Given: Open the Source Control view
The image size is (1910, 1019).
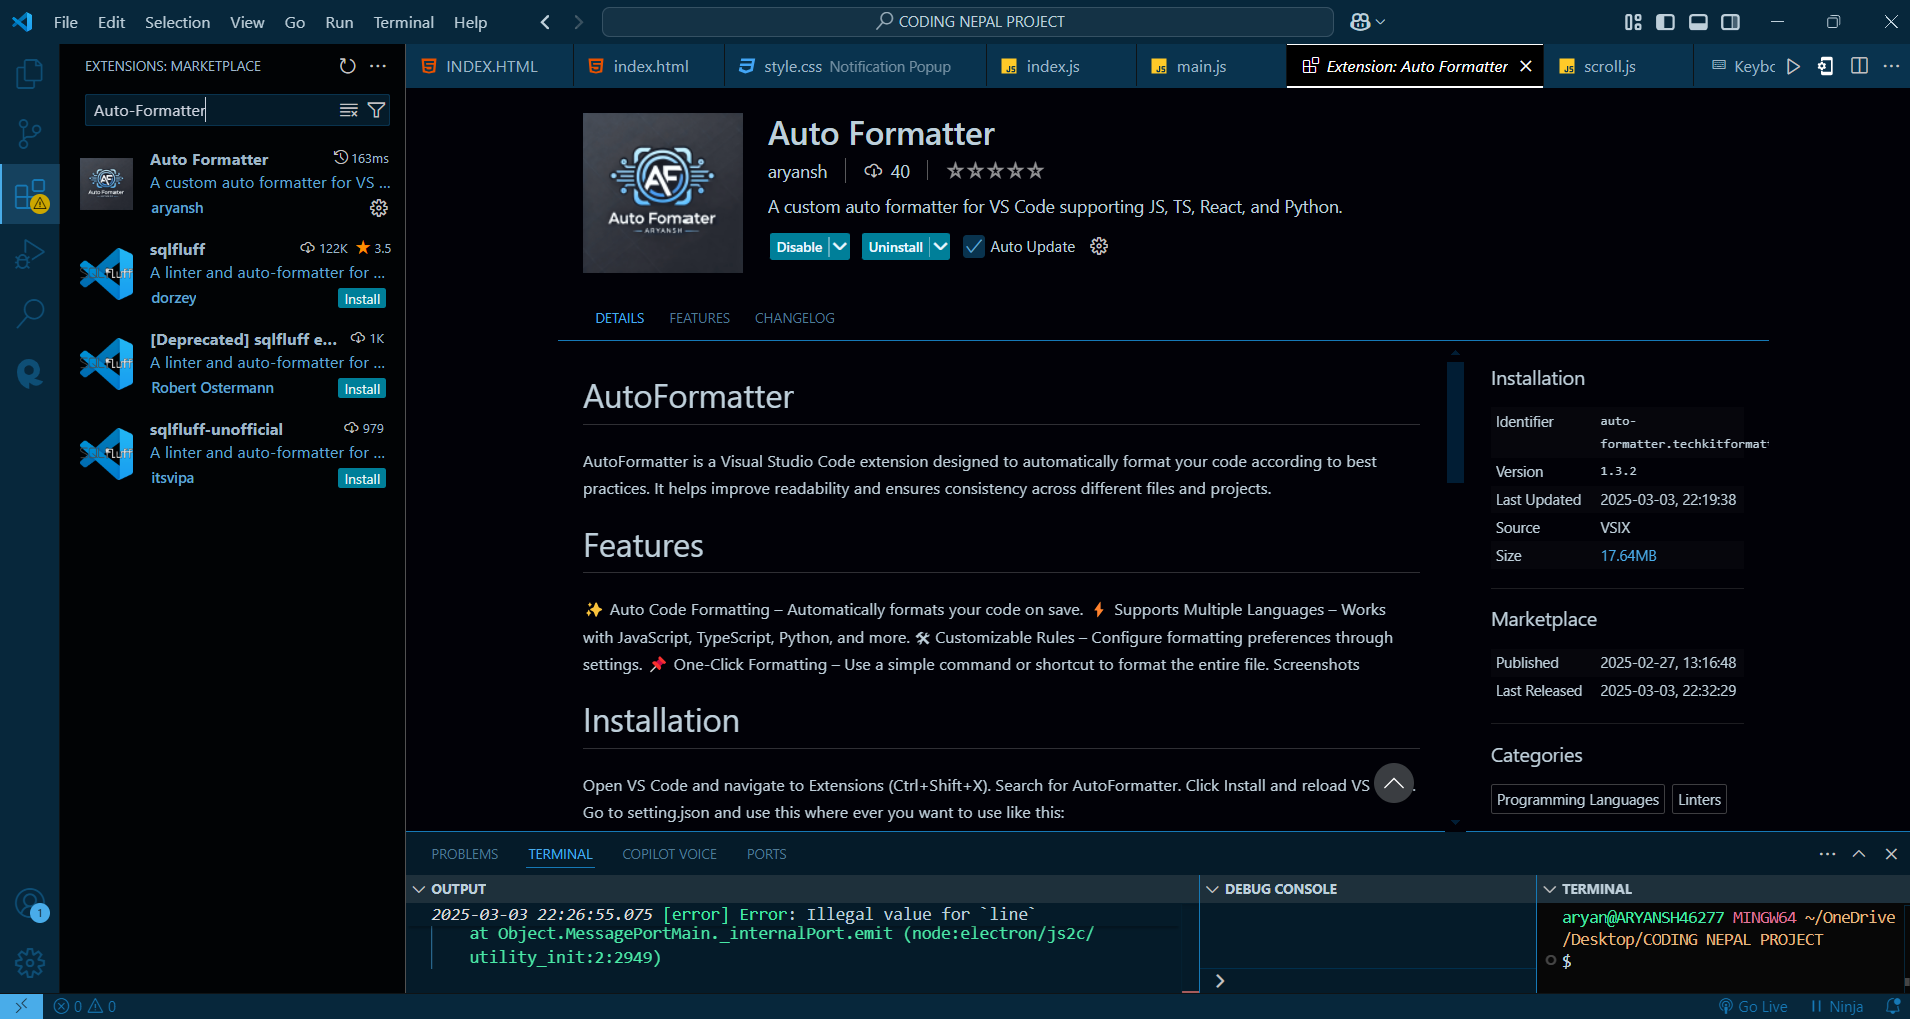Looking at the screenshot, I should 30,134.
